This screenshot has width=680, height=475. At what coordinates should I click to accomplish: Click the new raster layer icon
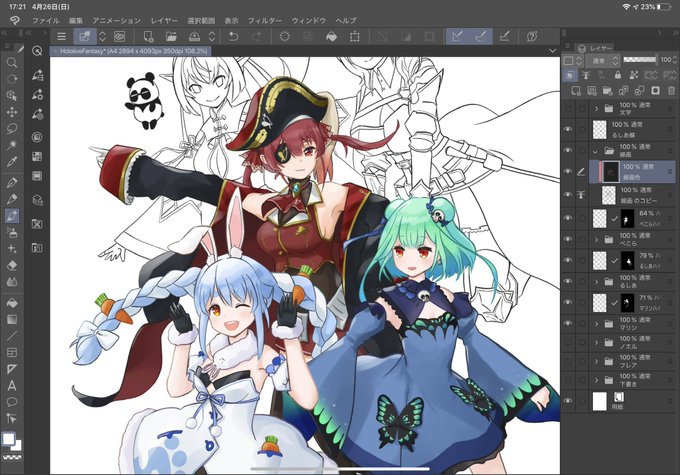(x=575, y=90)
